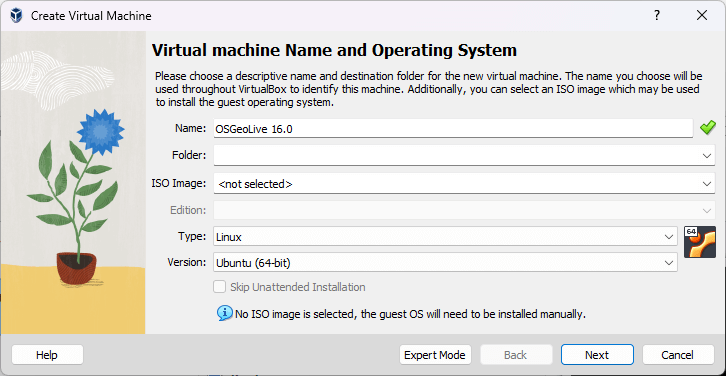Click the Ubuntu 64-bit OS type icon
The image size is (726, 376).
click(700, 242)
